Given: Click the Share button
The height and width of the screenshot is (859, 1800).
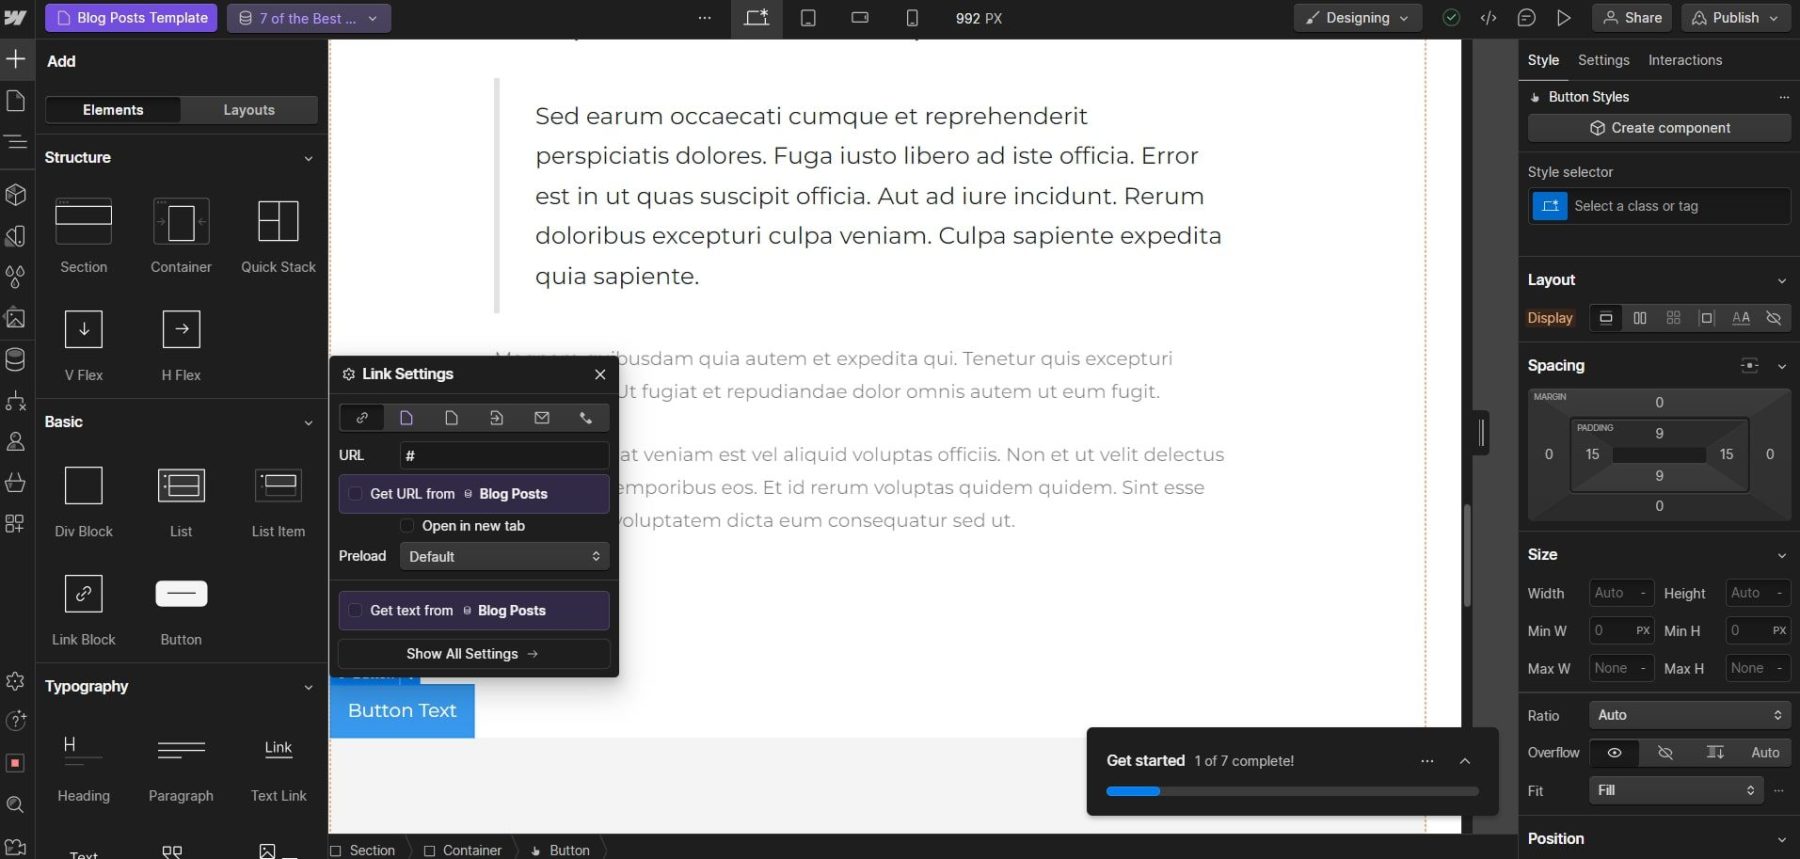Looking at the screenshot, I should (1633, 18).
